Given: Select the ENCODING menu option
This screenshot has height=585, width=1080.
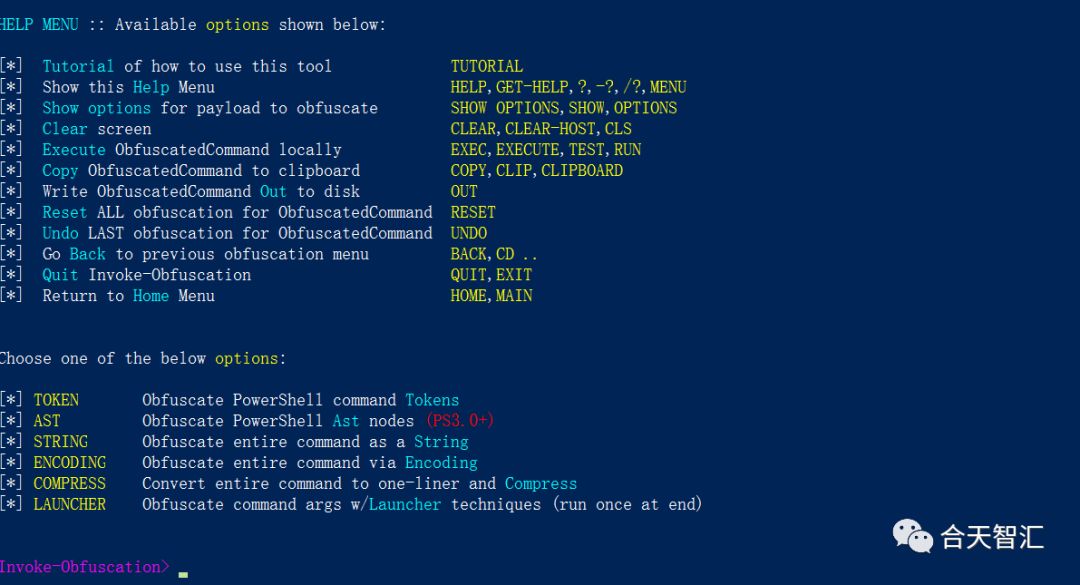Looking at the screenshot, I should click(x=70, y=462).
